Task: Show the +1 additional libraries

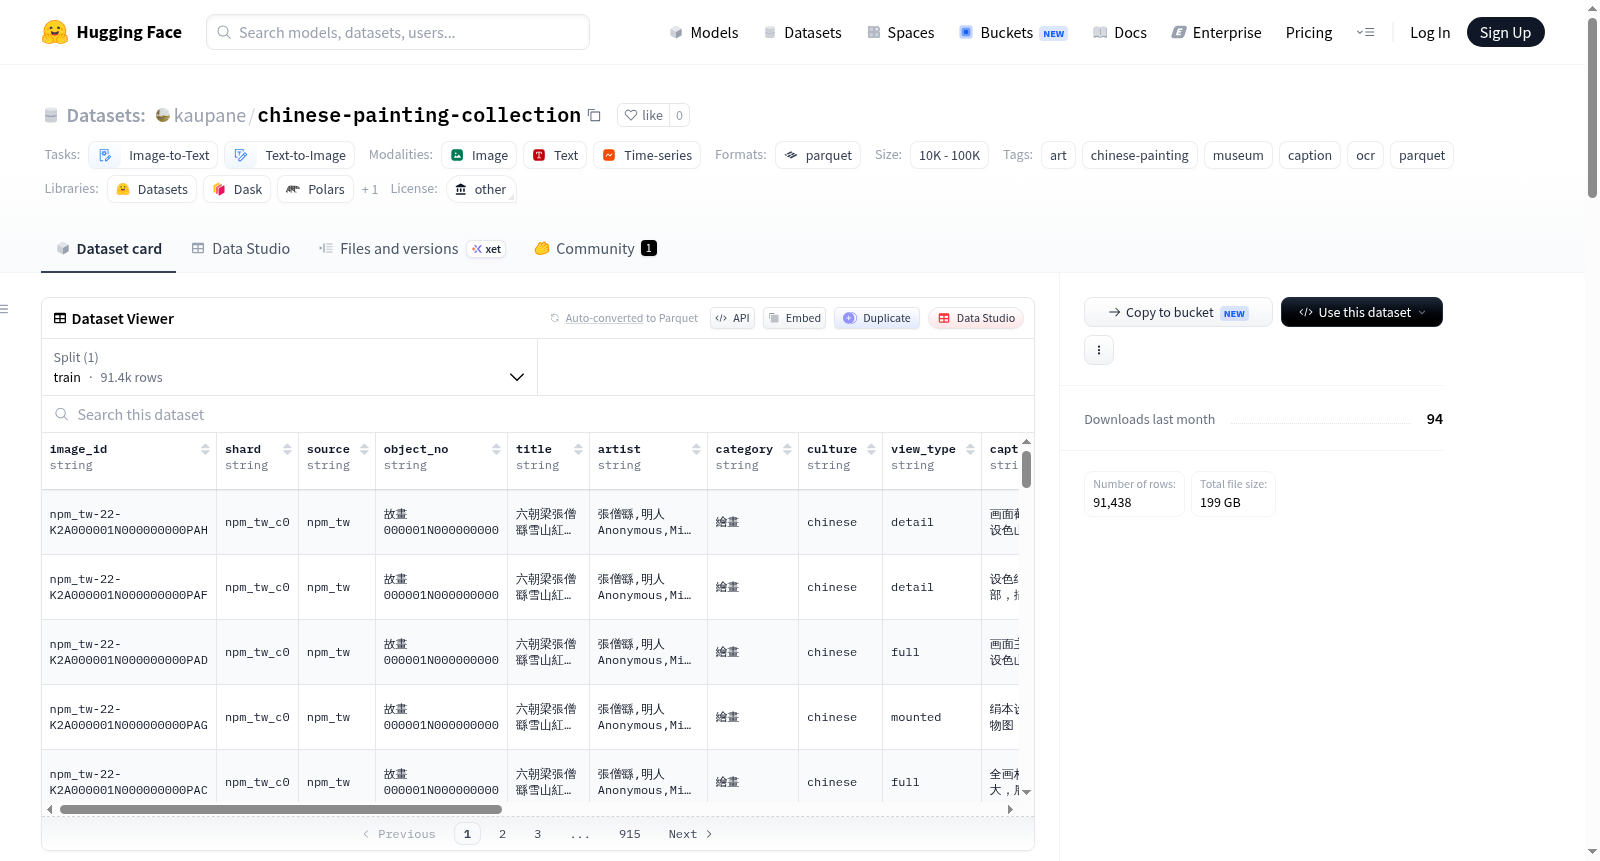Action: (370, 189)
